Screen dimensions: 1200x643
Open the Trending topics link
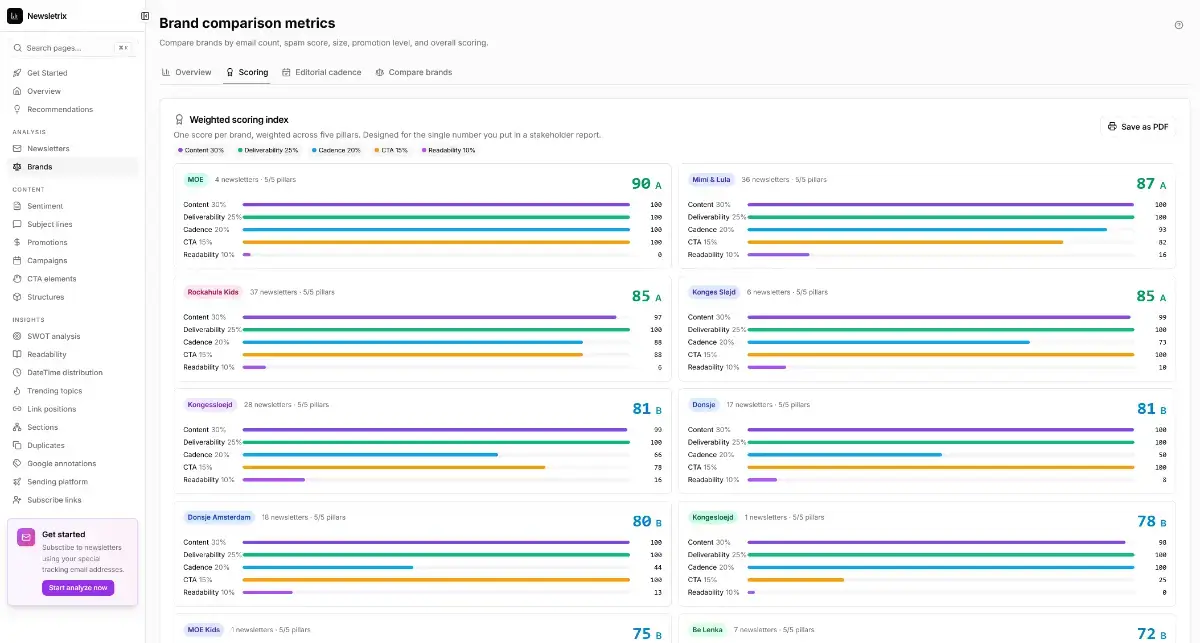(x=55, y=391)
